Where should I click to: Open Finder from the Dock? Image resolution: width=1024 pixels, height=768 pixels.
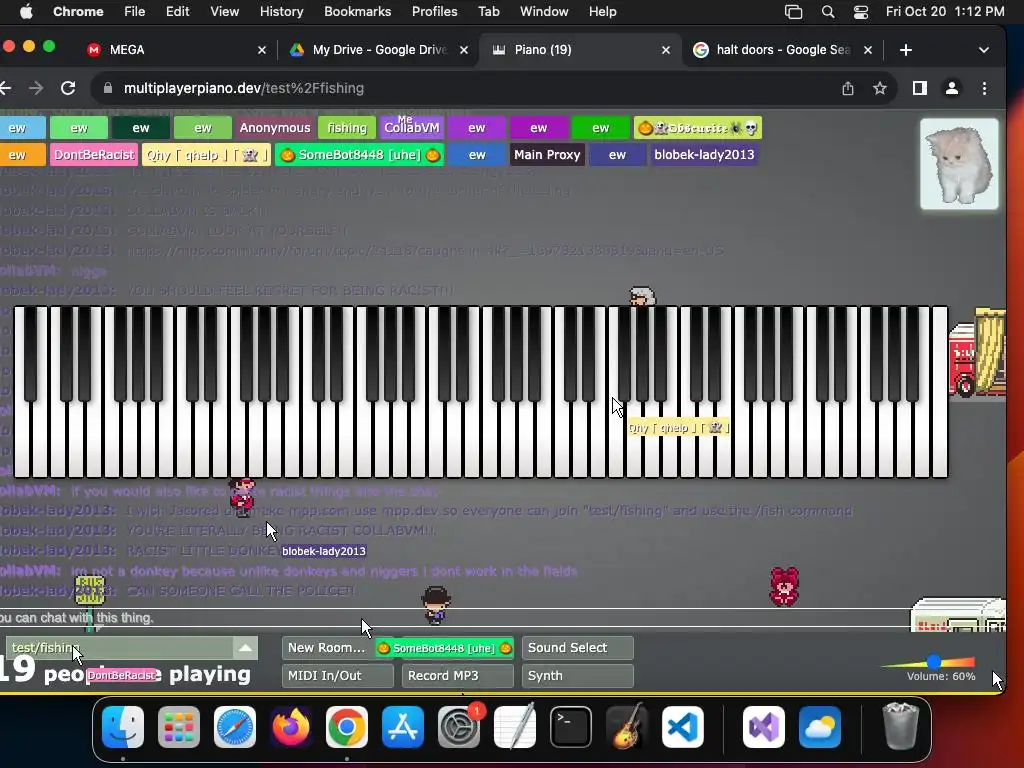[x=123, y=727]
